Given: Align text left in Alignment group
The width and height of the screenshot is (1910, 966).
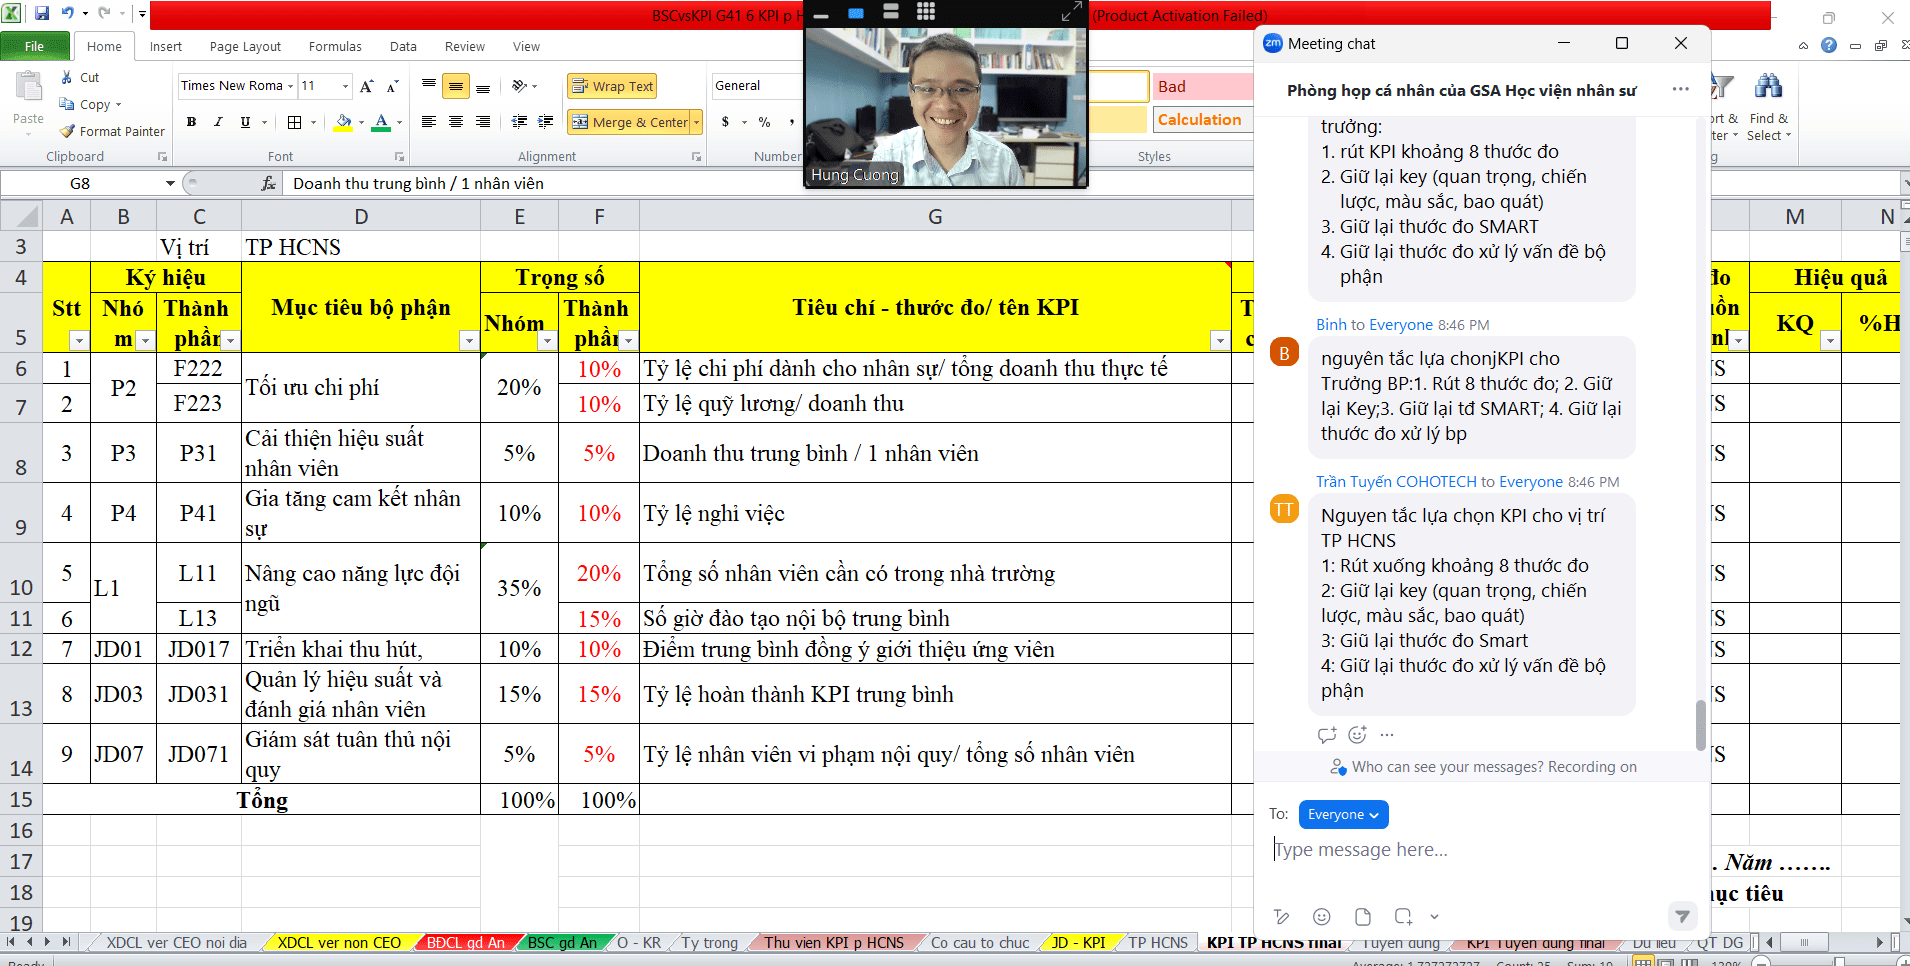Looking at the screenshot, I should [x=429, y=122].
